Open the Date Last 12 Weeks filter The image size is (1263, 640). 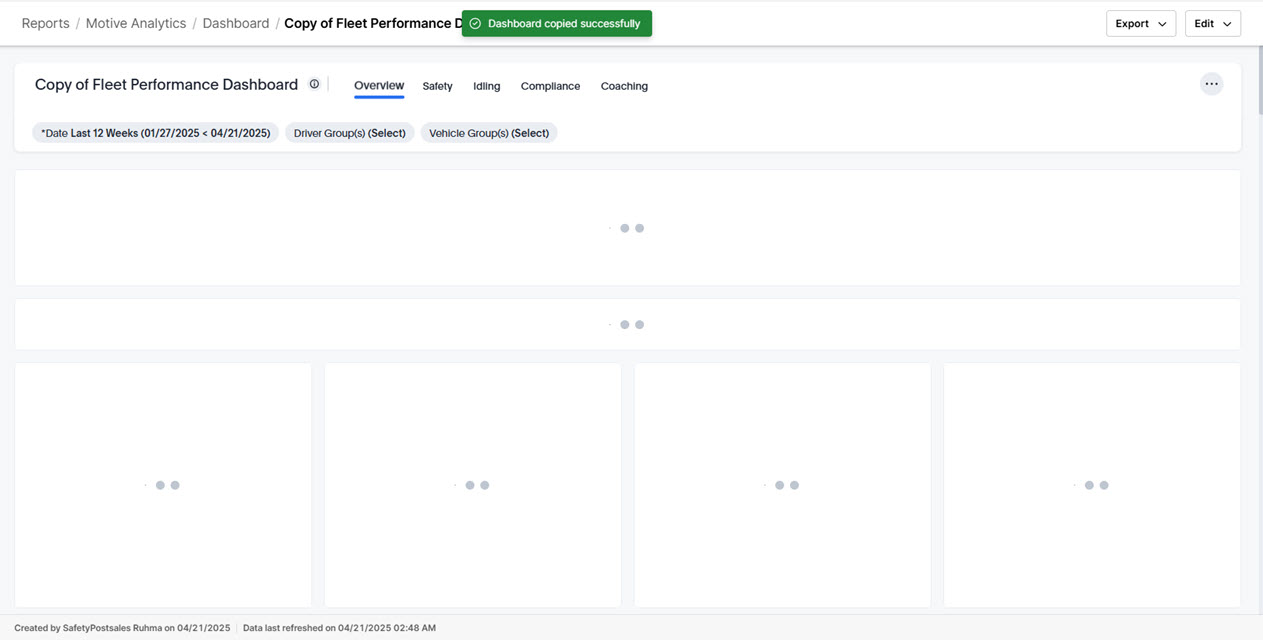(155, 132)
